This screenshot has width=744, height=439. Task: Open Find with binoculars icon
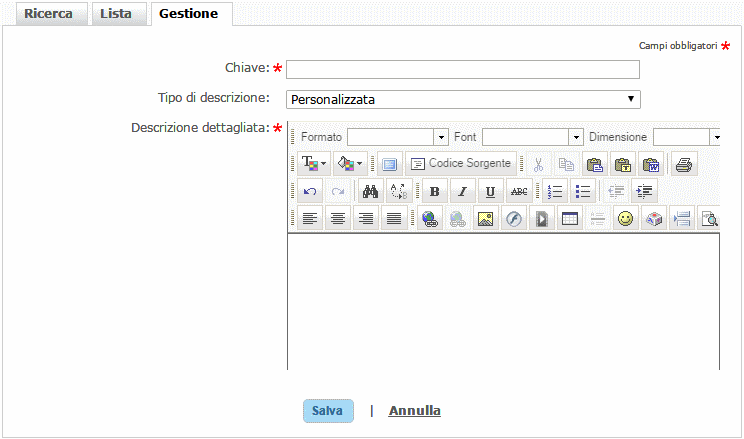(x=371, y=191)
